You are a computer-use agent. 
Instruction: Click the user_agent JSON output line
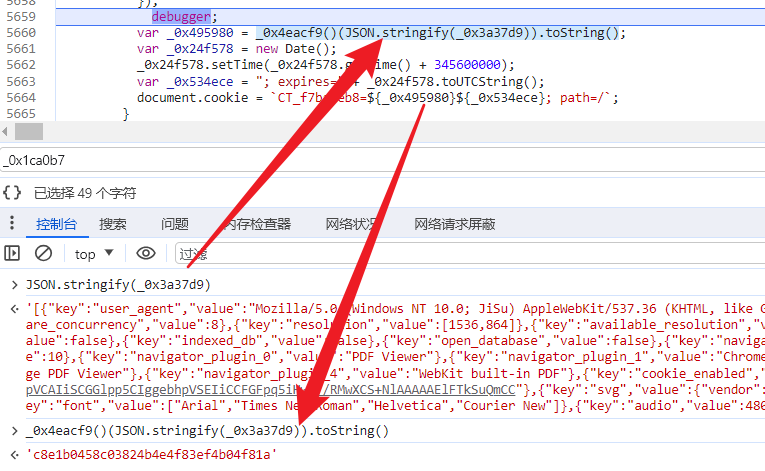tap(395, 309)
